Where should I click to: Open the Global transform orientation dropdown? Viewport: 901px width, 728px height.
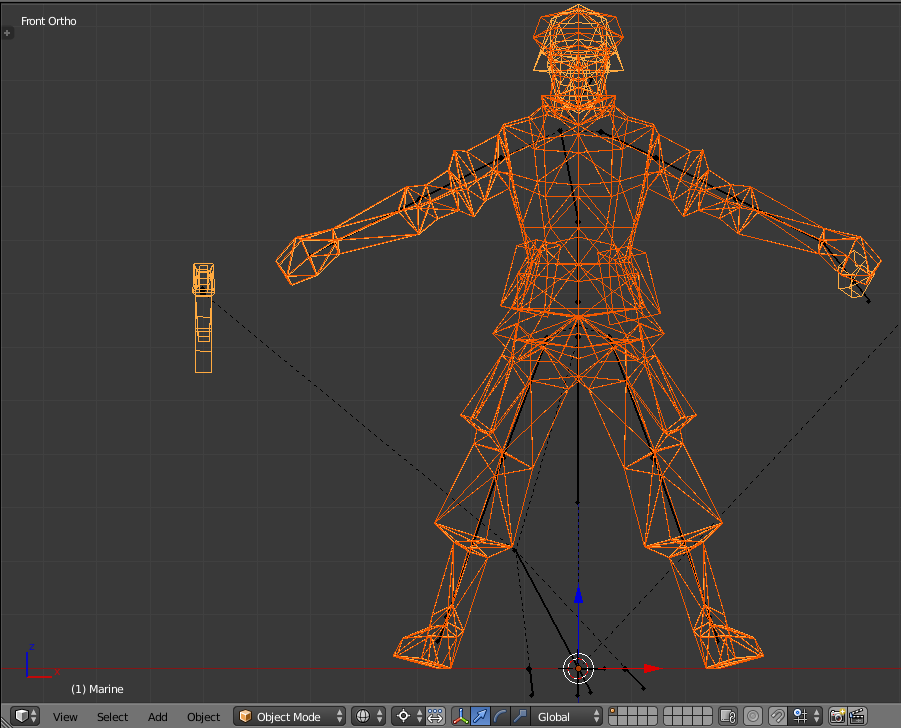565,717
